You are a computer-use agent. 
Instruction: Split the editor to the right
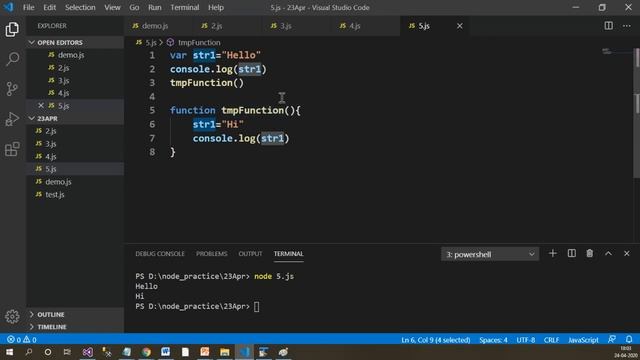click(609, 26)
